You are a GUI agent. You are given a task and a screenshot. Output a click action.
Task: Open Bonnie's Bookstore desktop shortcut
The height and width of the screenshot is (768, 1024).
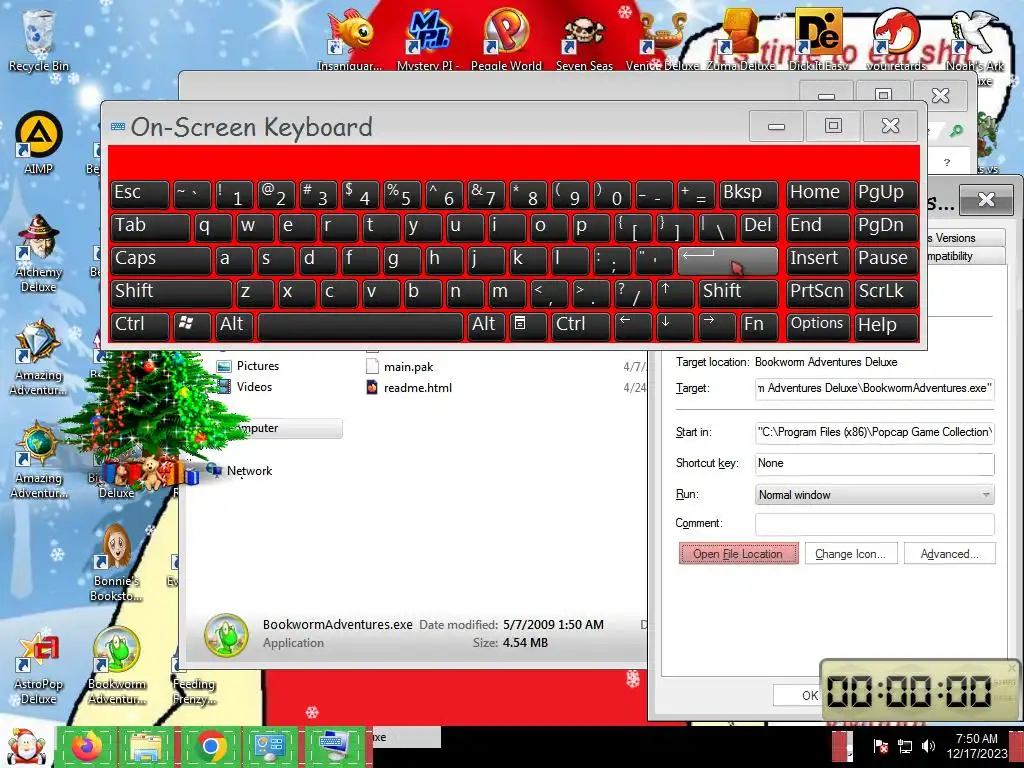tap(116, 563)
